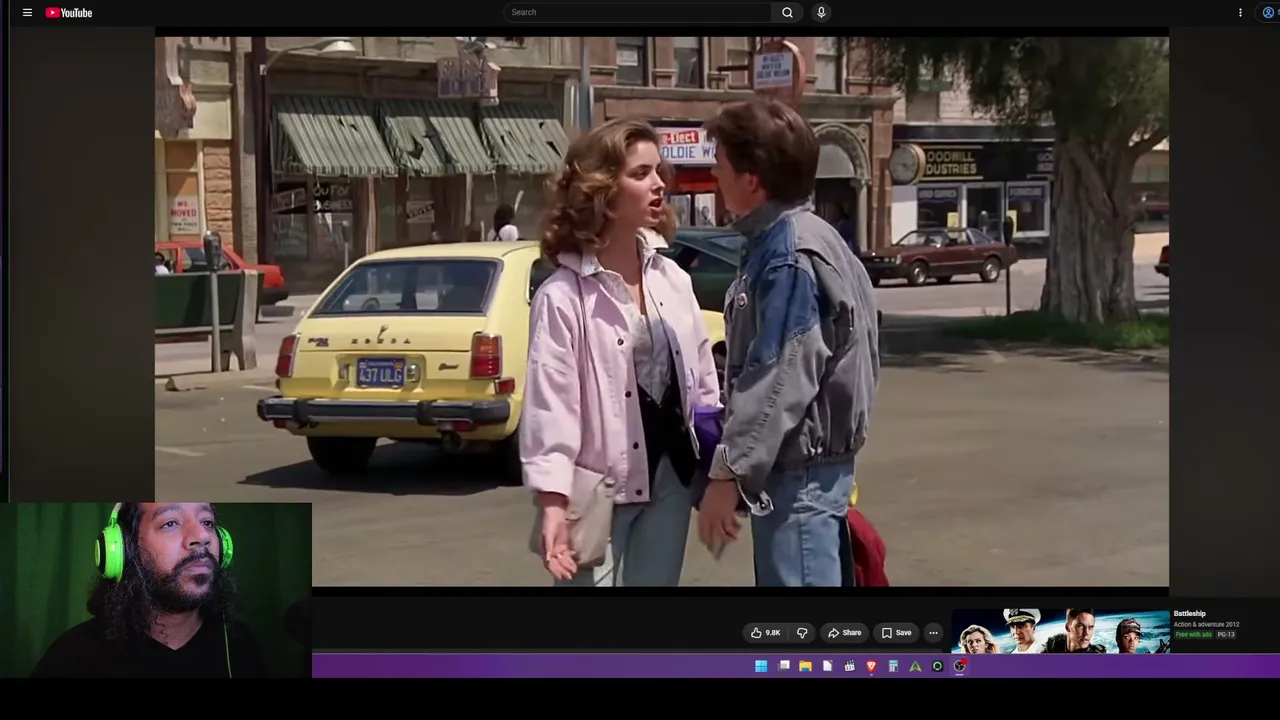Dislike the video with thumbs down
The width and height of the screenshot is (1280, 720).
click(x=801, y=633)
